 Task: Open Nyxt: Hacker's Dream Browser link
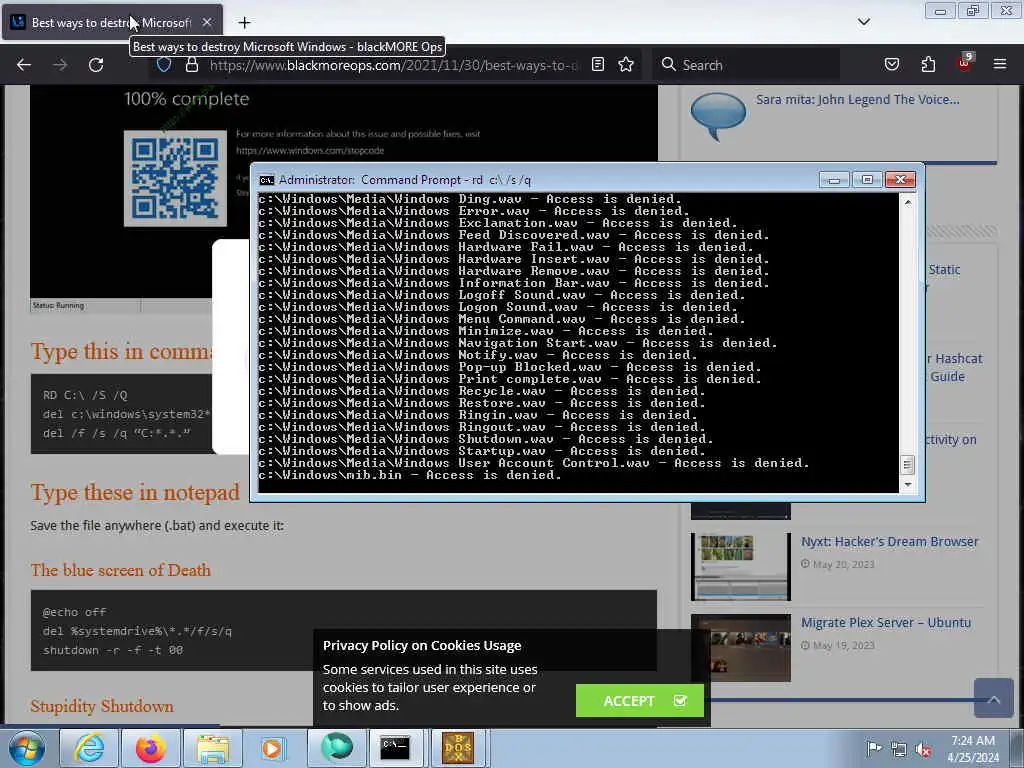point(889,541)
